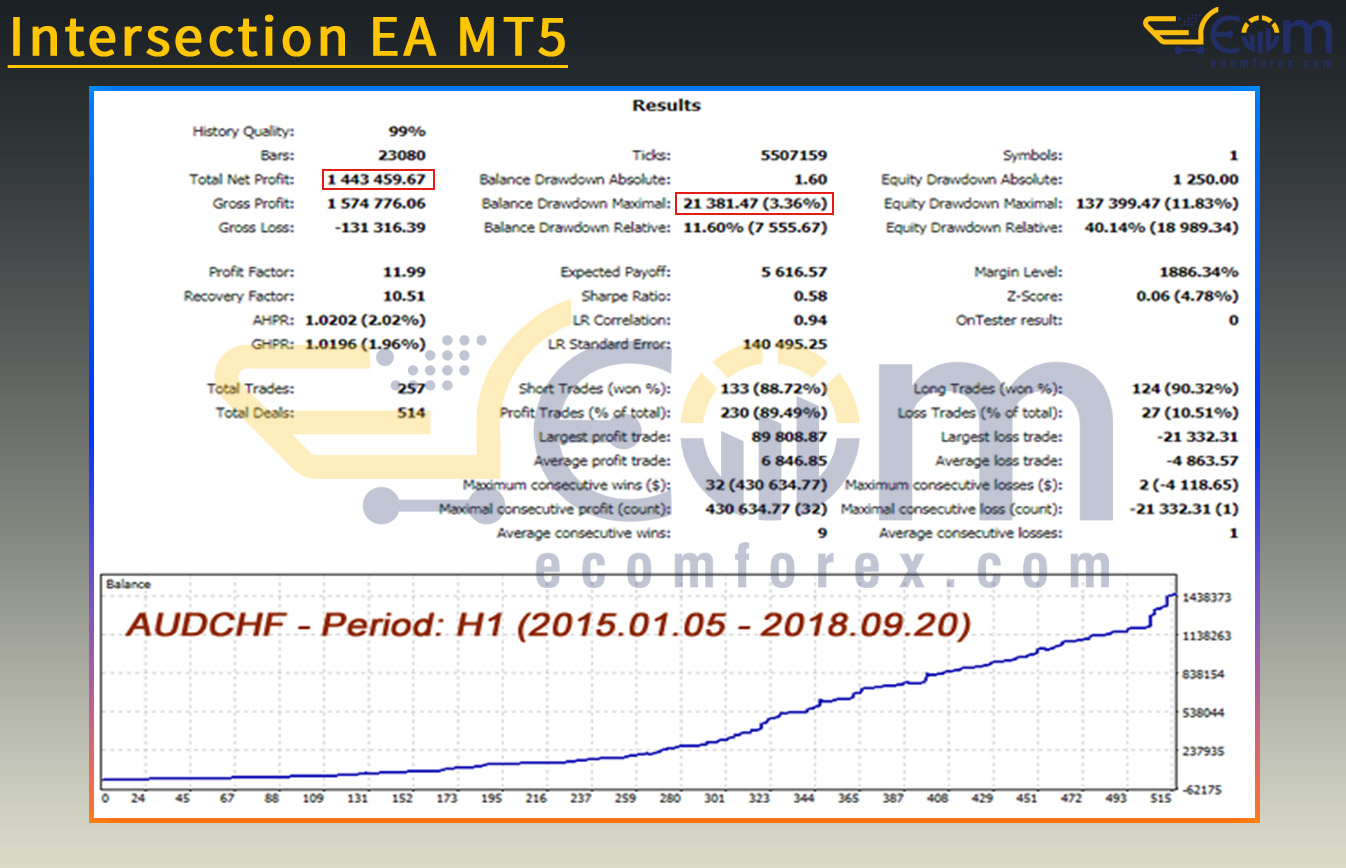Viewport: 1346px width, 868px height.
Task: Click Gross Profit value 1 574 776.06
Action: pos(376,203)
